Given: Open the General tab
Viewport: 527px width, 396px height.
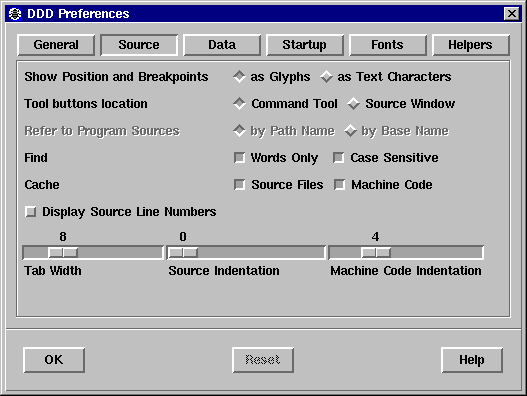Looking at the screenshot, I should (56, 45).
